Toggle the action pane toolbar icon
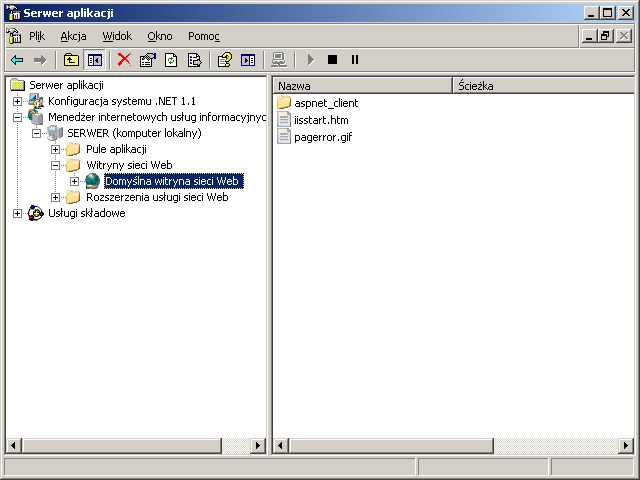Image resolution: width=640 pixels, height=480 pixels. point(248,60)
